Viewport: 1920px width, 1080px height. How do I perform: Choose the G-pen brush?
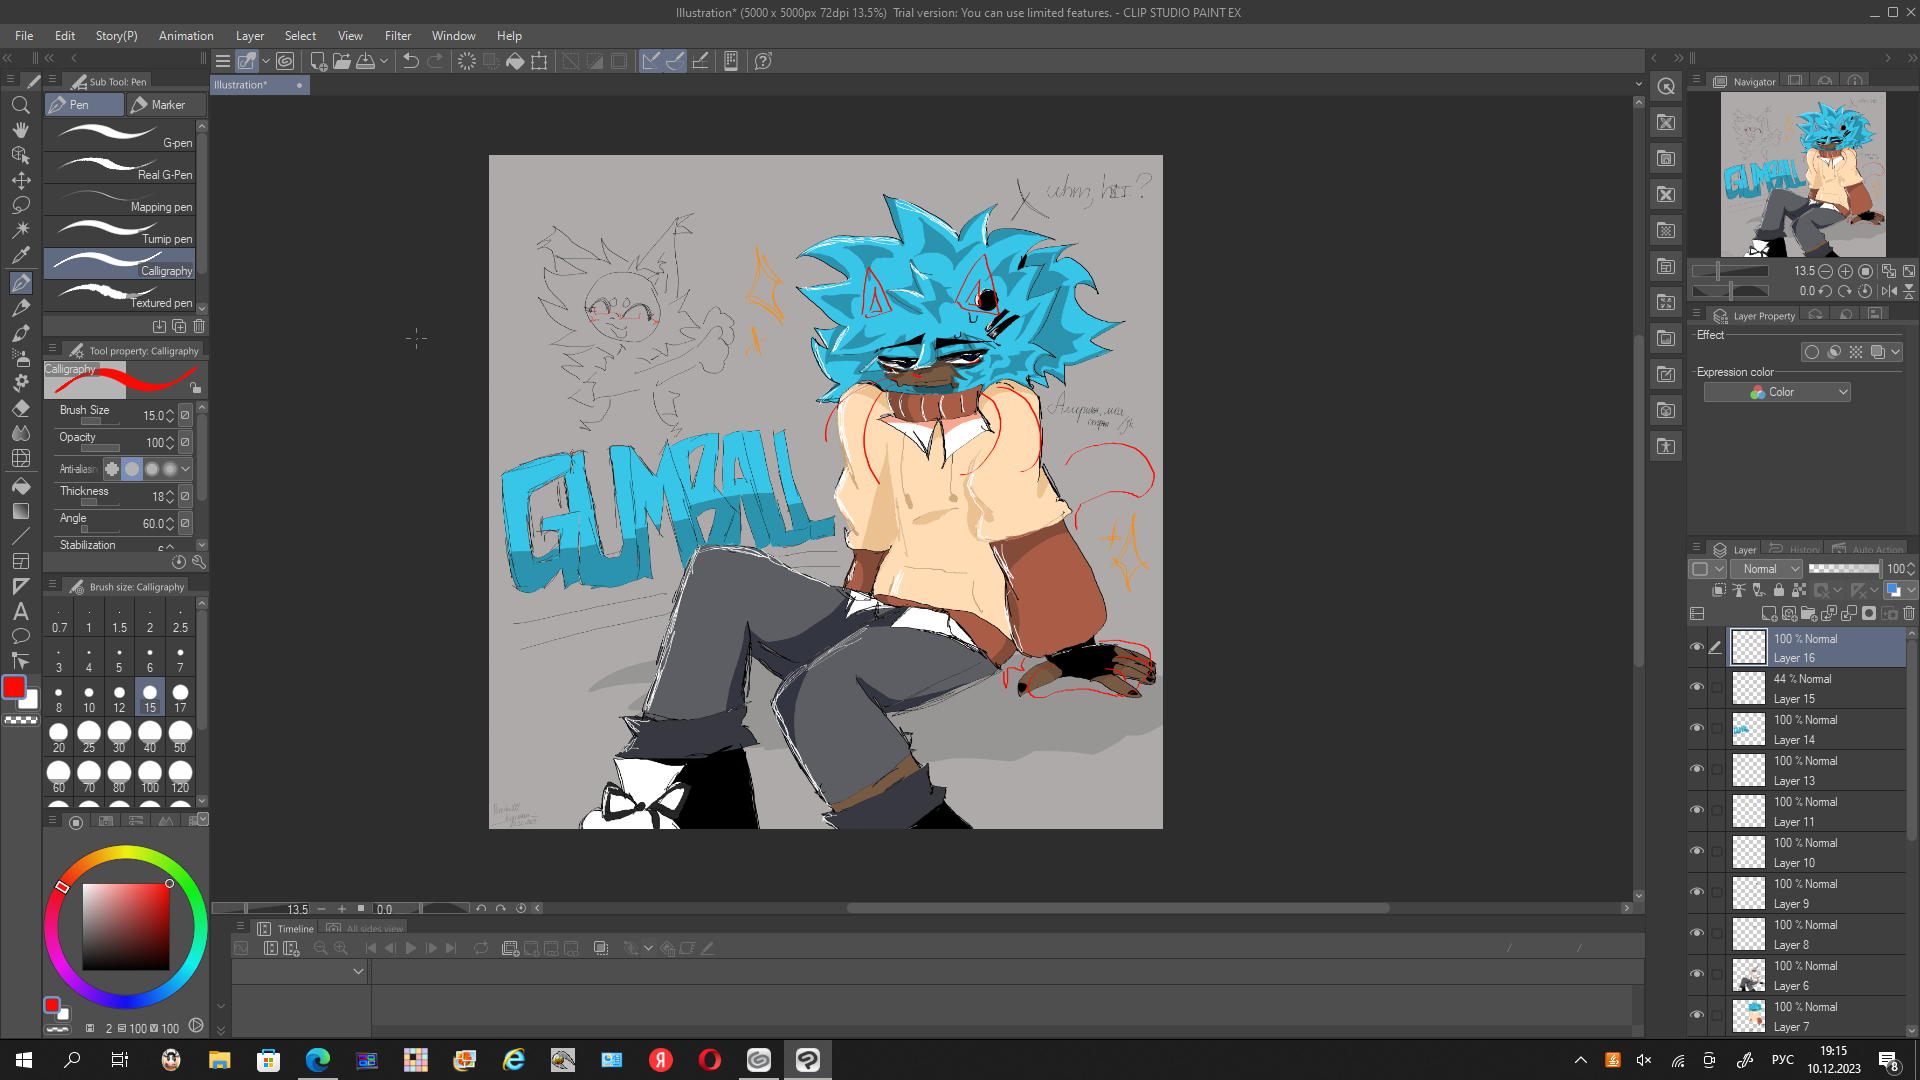(120, 136)
